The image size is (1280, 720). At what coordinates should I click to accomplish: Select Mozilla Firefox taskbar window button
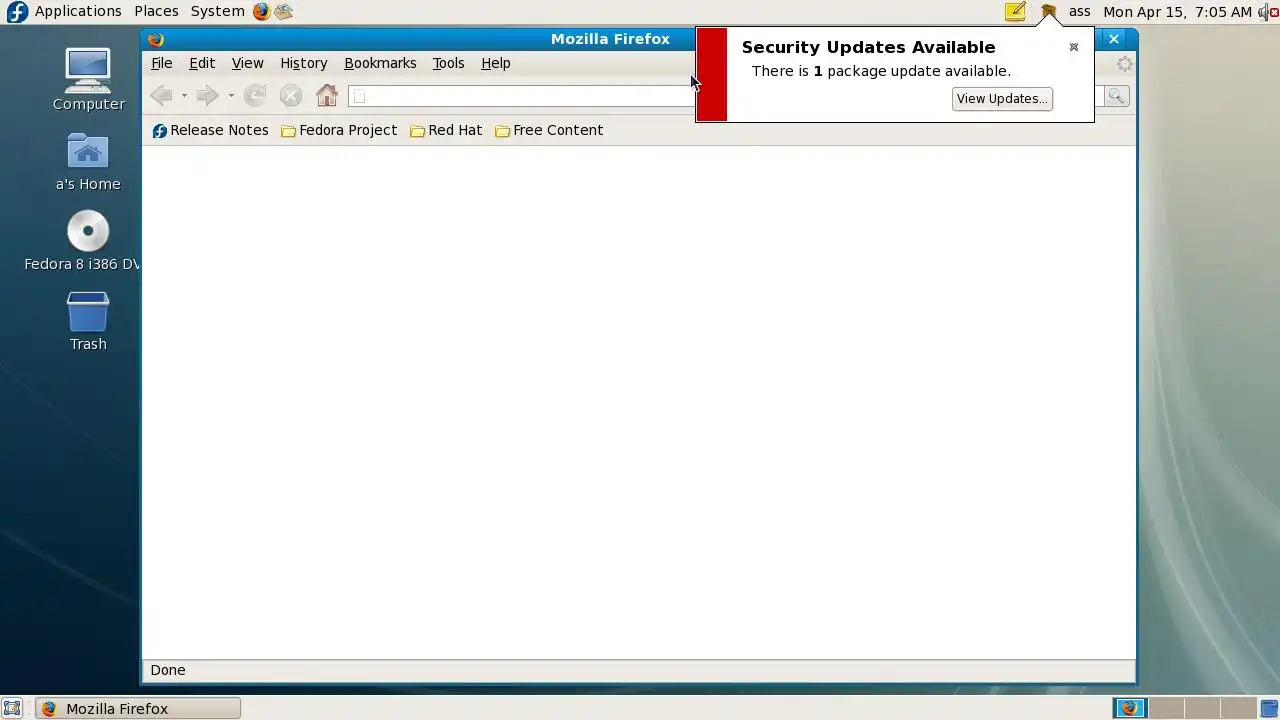point(138,708)
